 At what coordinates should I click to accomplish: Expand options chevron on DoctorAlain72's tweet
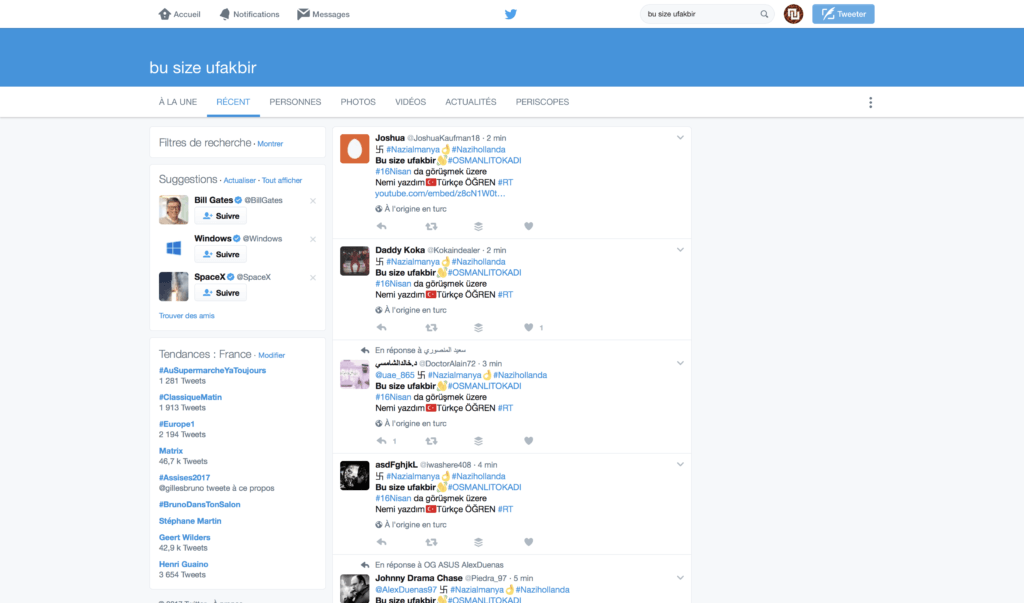(680, 363)
